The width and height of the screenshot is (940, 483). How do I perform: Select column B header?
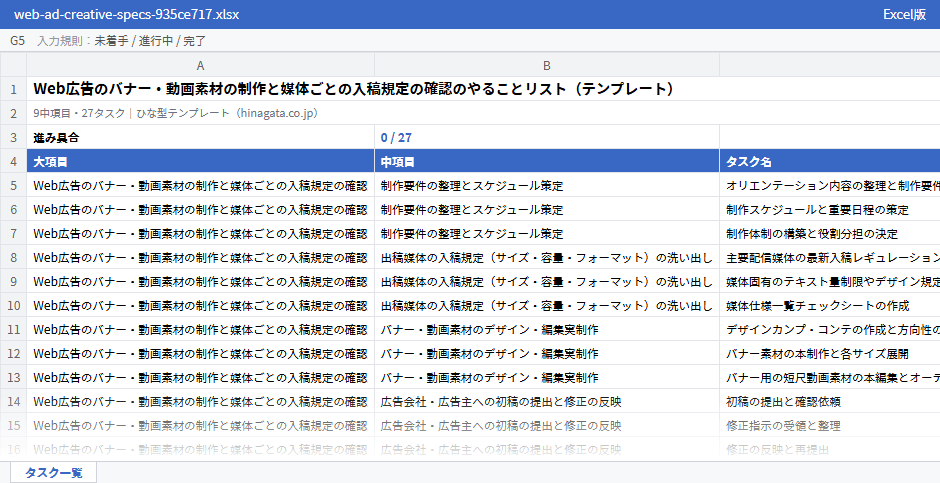point(547,65)
